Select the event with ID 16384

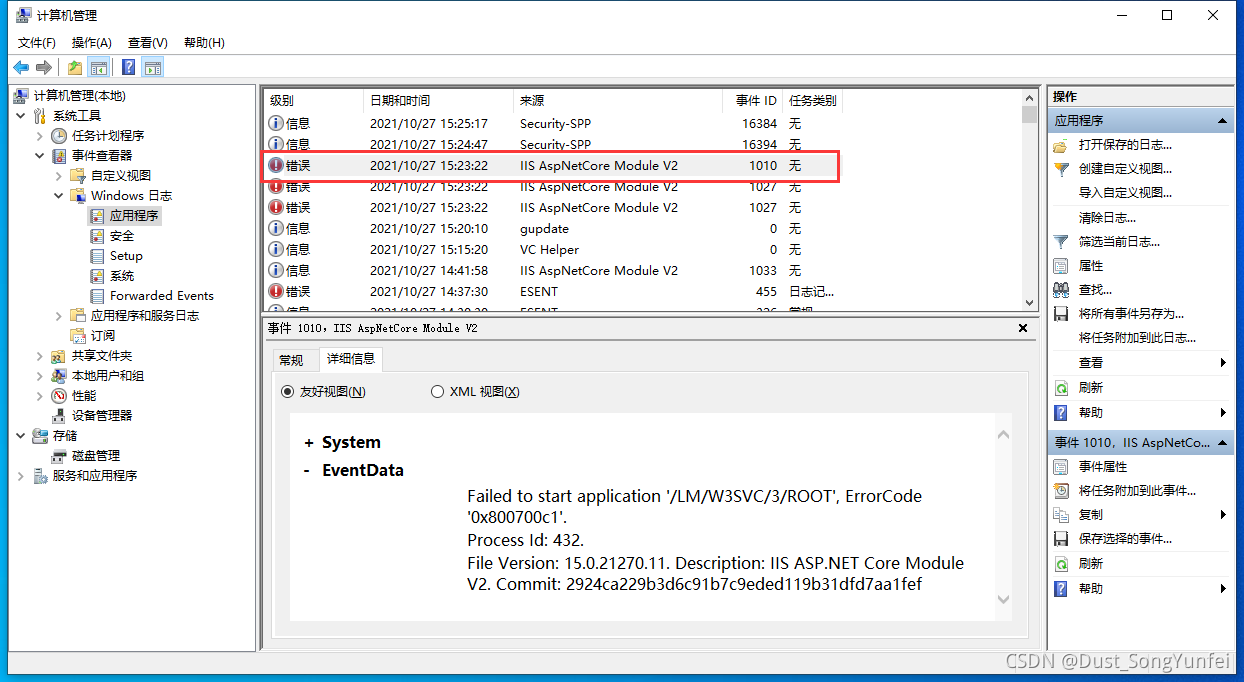click(644, 124)
